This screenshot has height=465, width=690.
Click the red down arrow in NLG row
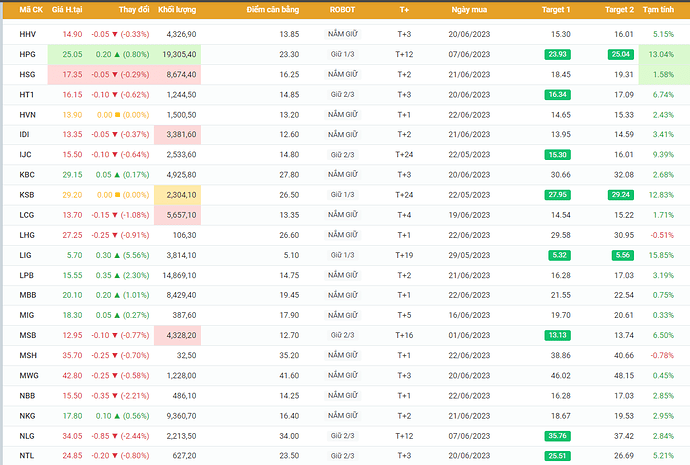click(117, 436)
